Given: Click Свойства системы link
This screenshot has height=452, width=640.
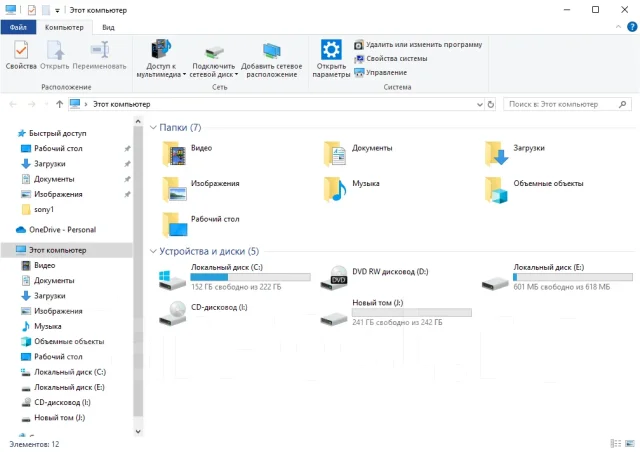Looking at the screenshot, I should 391,59.
